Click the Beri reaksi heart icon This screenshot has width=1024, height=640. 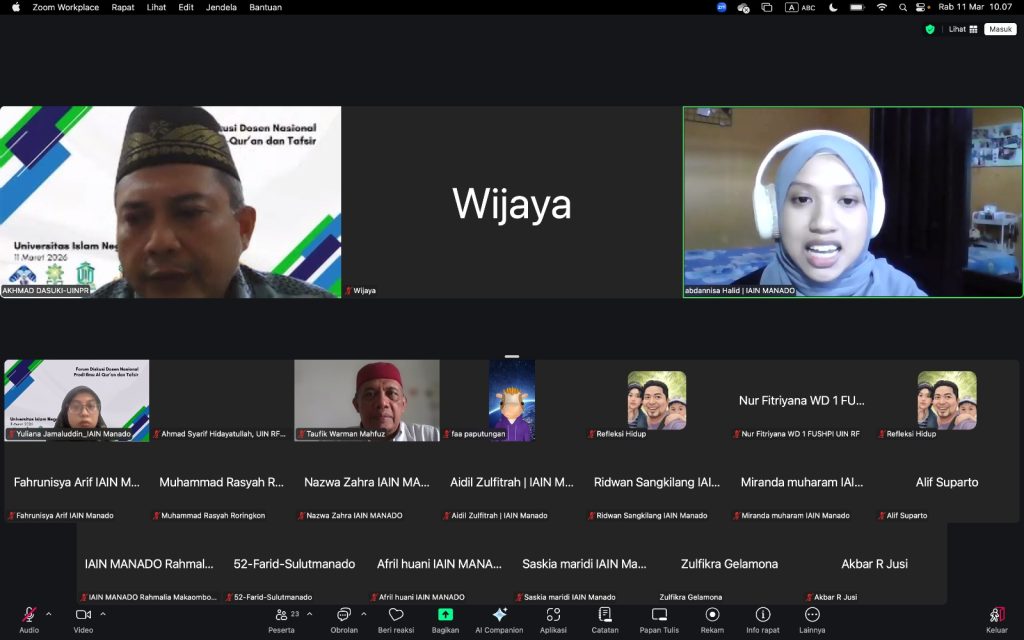click(x=396, y=615)
